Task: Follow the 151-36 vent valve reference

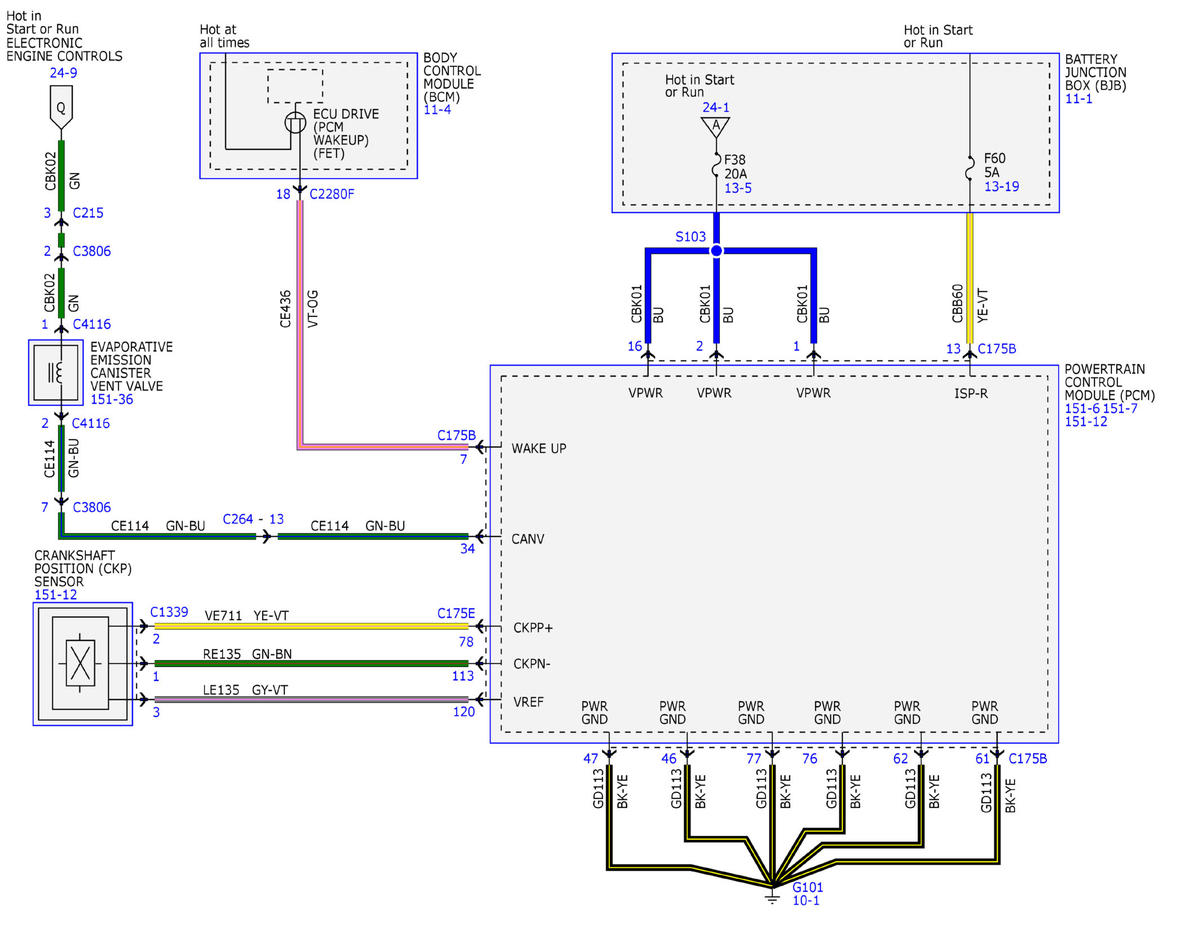Action: (111, 400)
